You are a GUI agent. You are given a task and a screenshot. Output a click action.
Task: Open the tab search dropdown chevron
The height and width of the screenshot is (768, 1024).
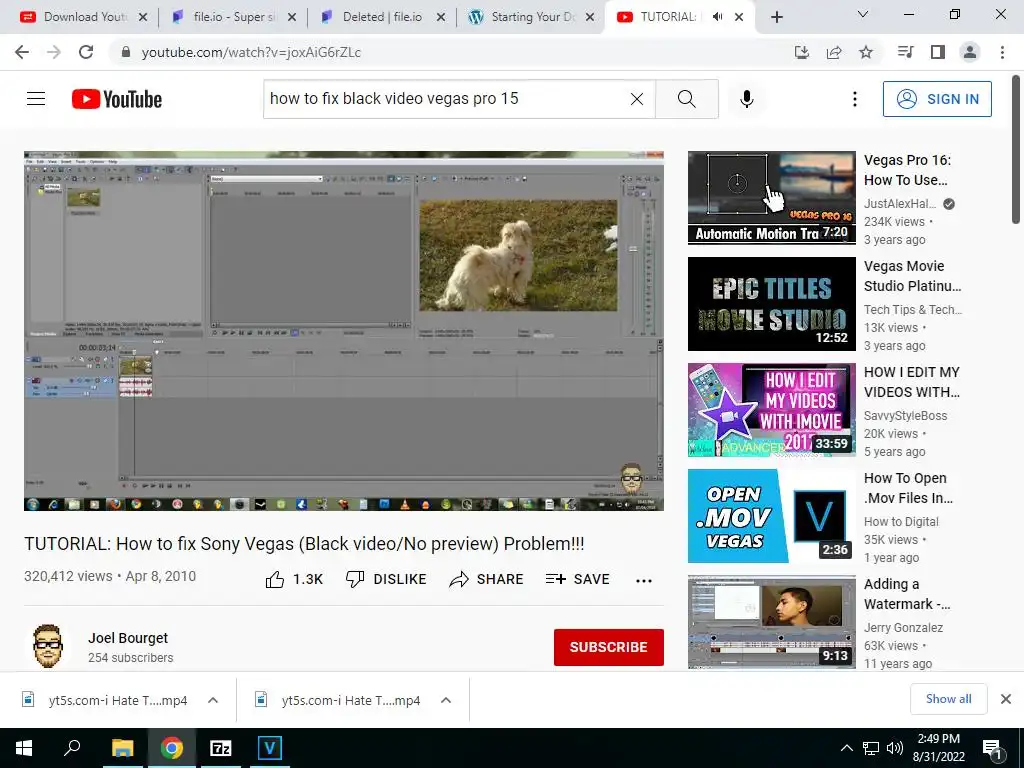863,14
